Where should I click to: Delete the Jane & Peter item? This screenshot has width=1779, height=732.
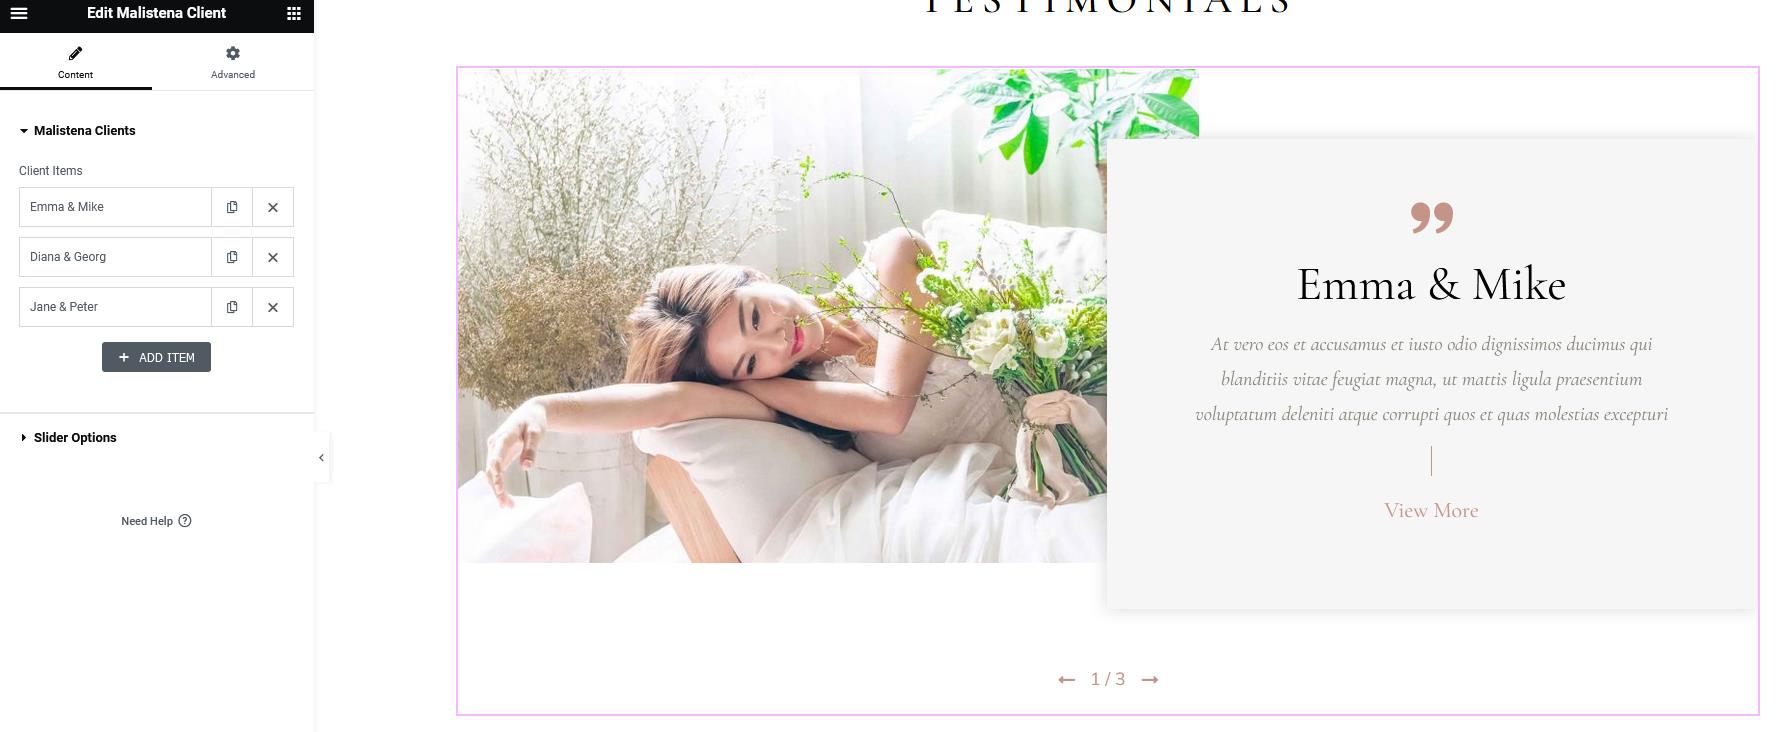(273, 307)
